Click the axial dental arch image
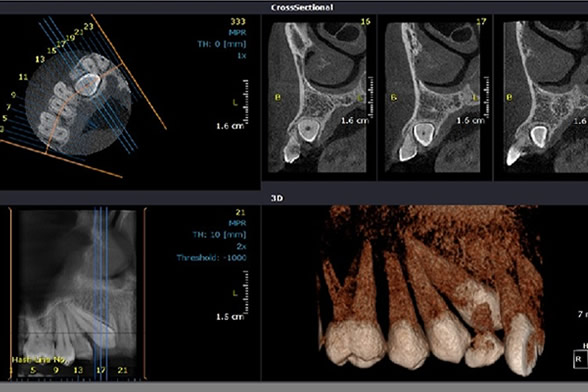588x392 pixels. point(78,105)
